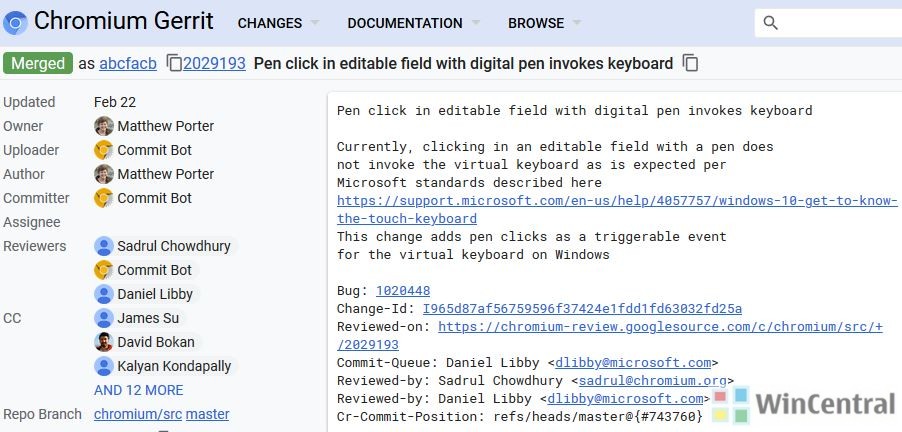
Task: Click Matthew Porter owner avatar
Action: (103, 126)
